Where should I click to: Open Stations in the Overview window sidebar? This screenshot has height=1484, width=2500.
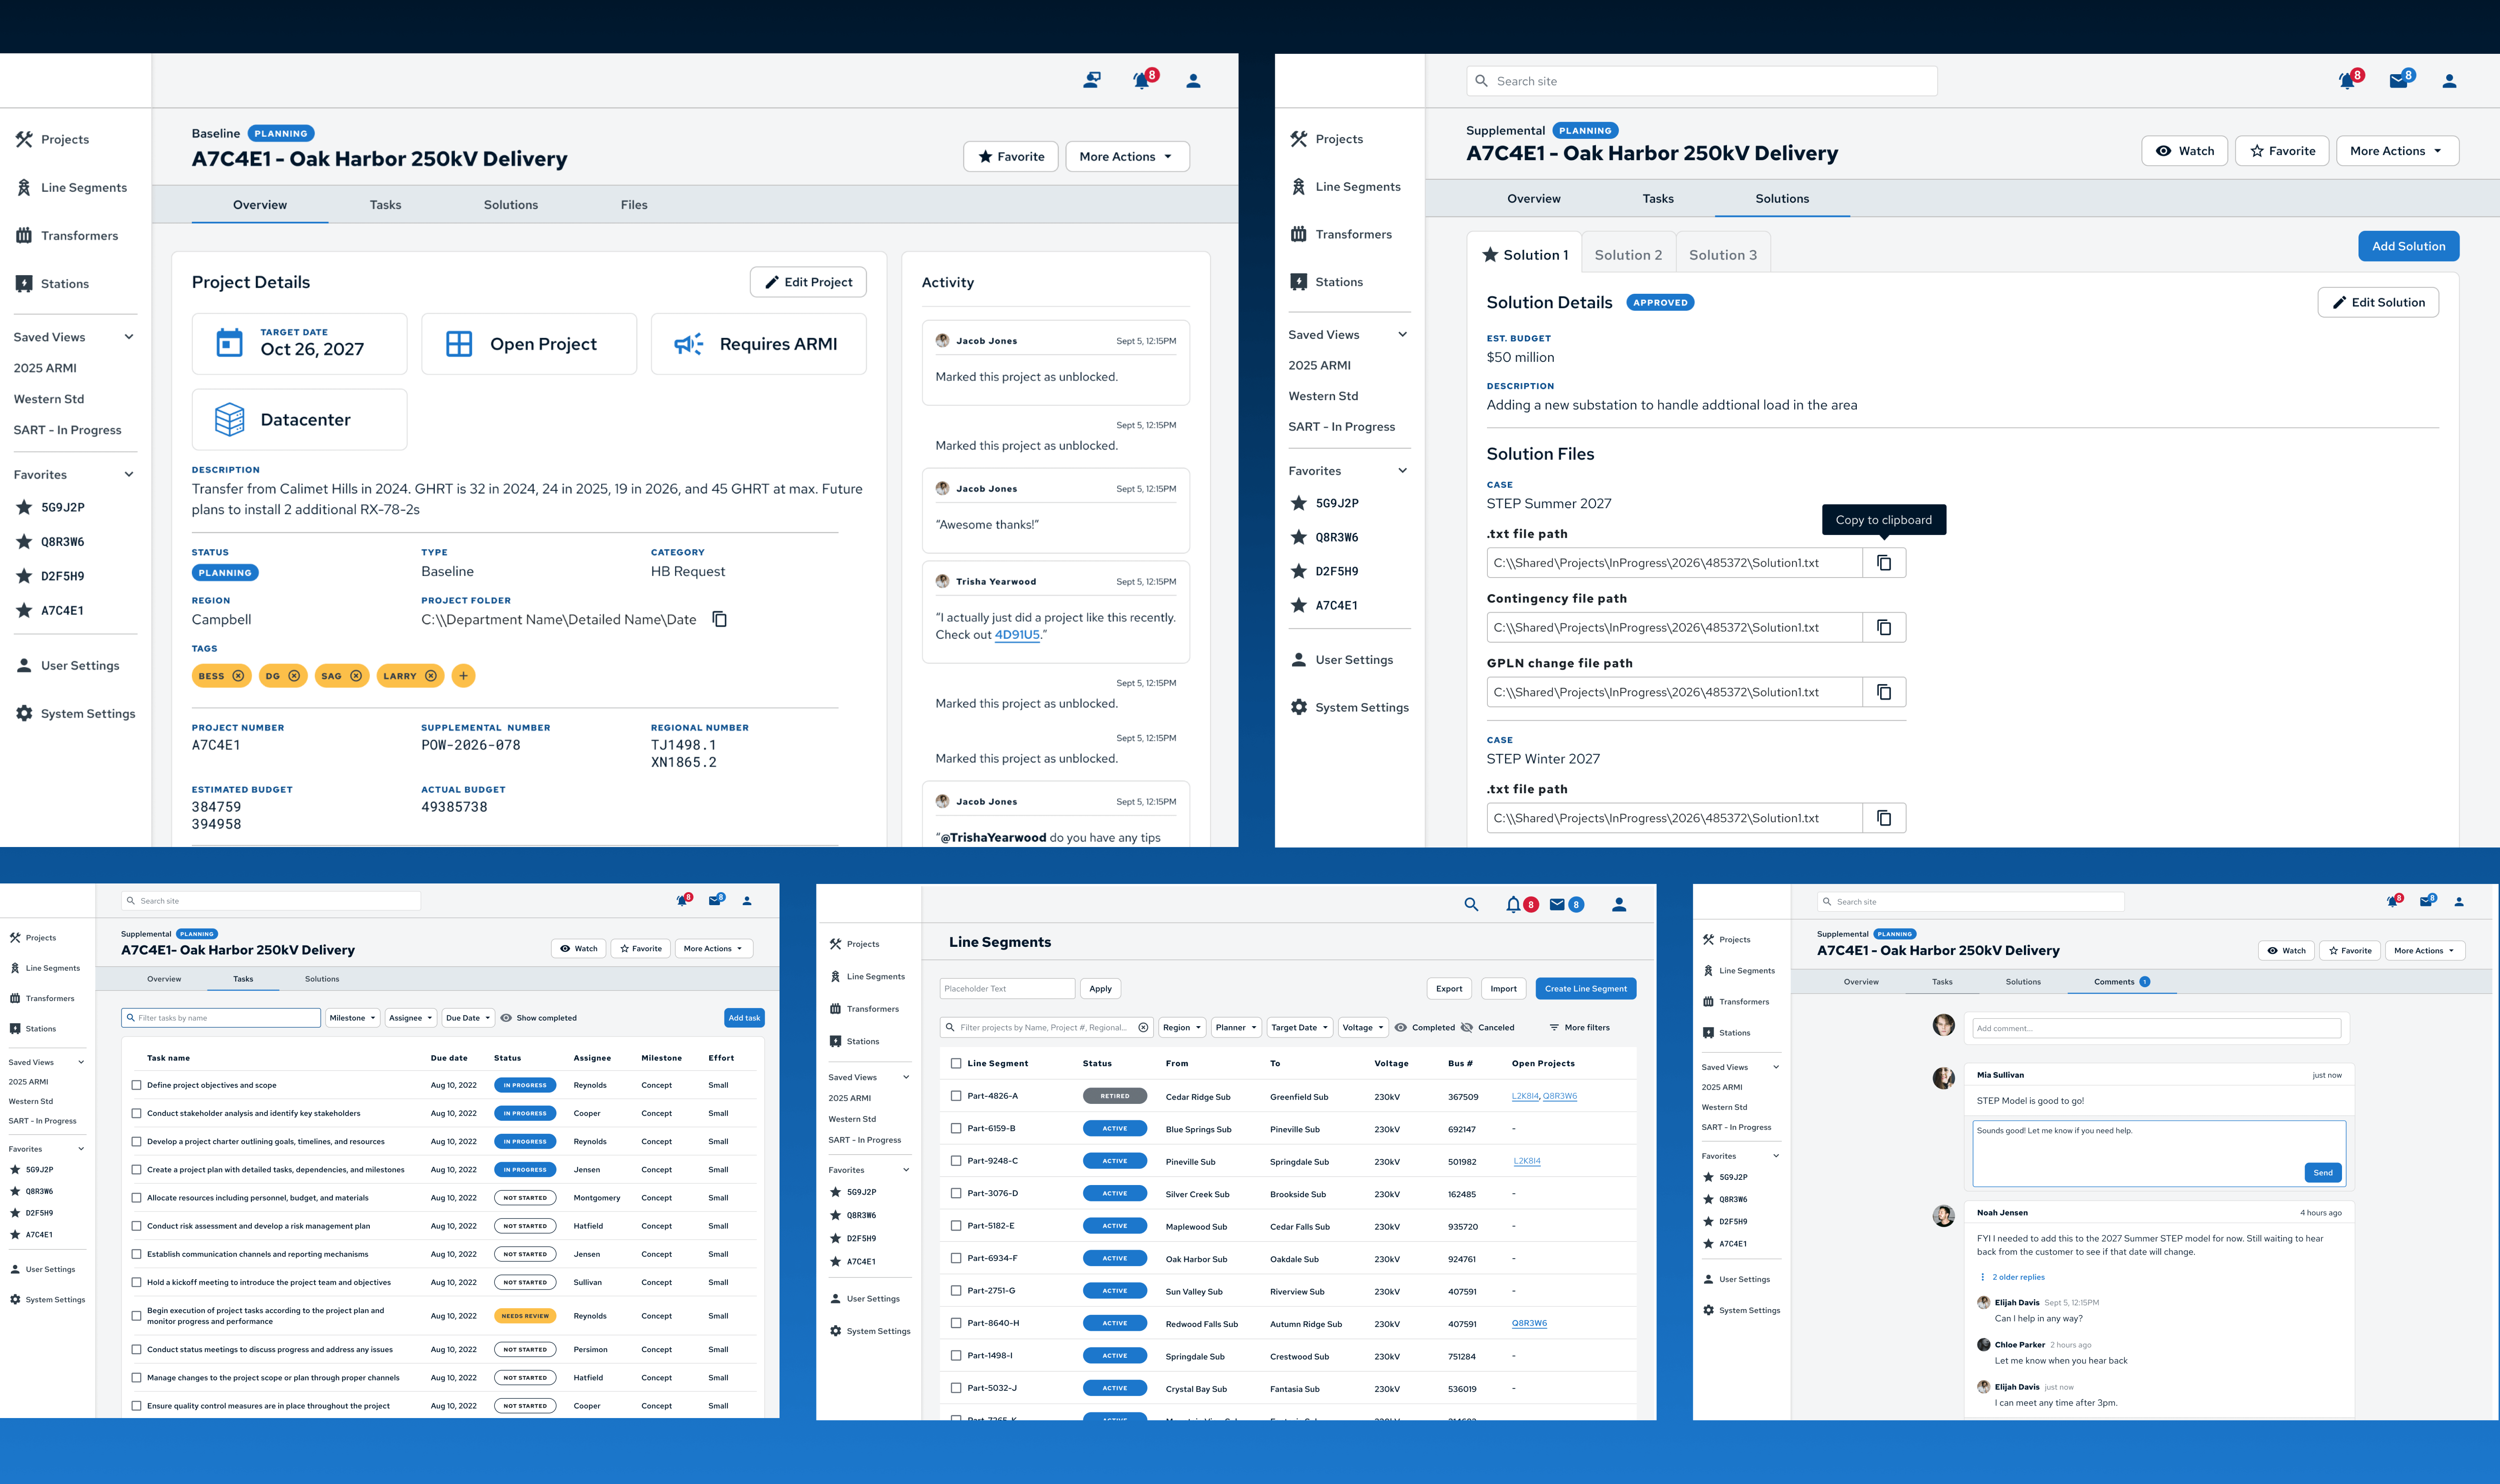pyautogui.click(x=52, y=284)
